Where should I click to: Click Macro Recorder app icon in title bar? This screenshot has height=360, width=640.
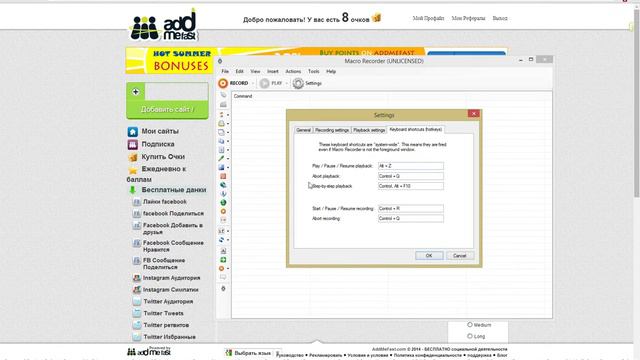pos(220,61)
